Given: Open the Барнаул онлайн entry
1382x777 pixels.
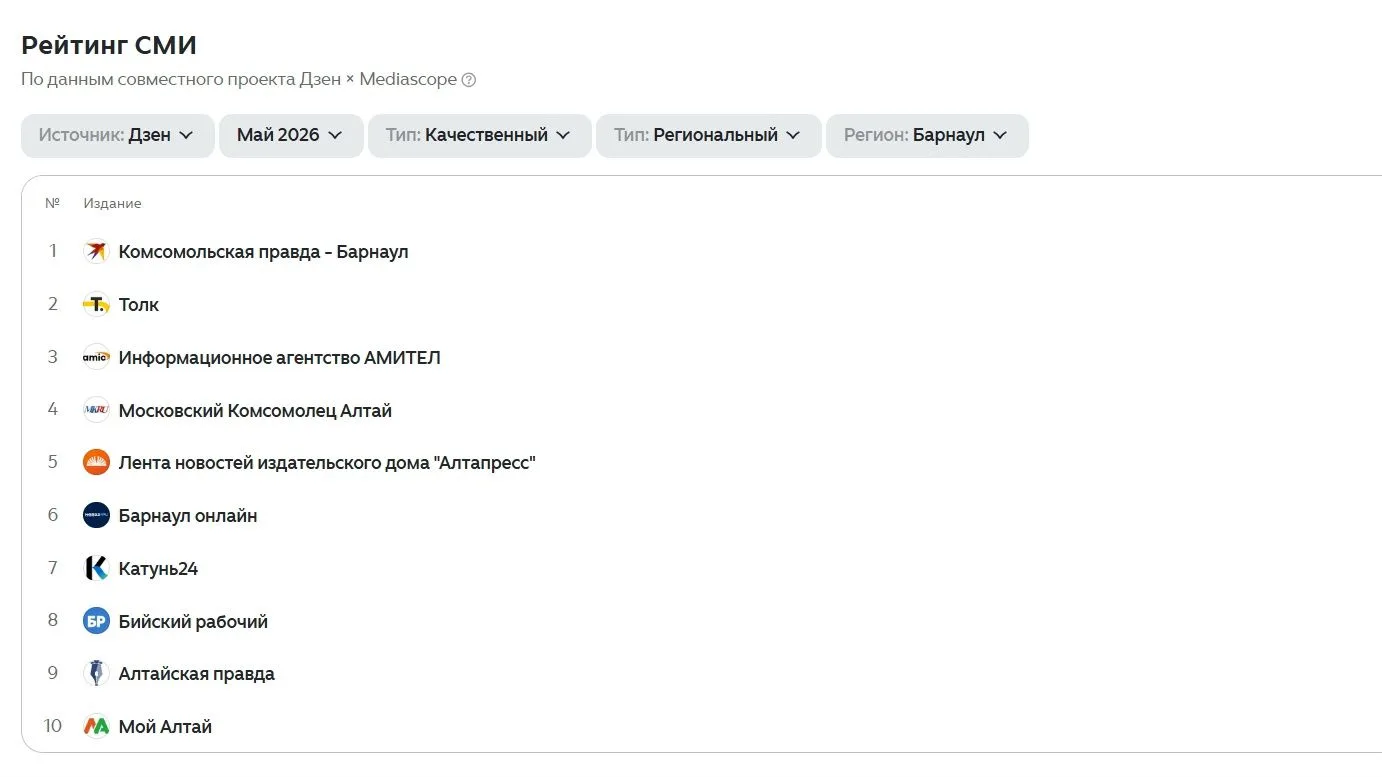Looking at the screenshot, I should point(188,516).
